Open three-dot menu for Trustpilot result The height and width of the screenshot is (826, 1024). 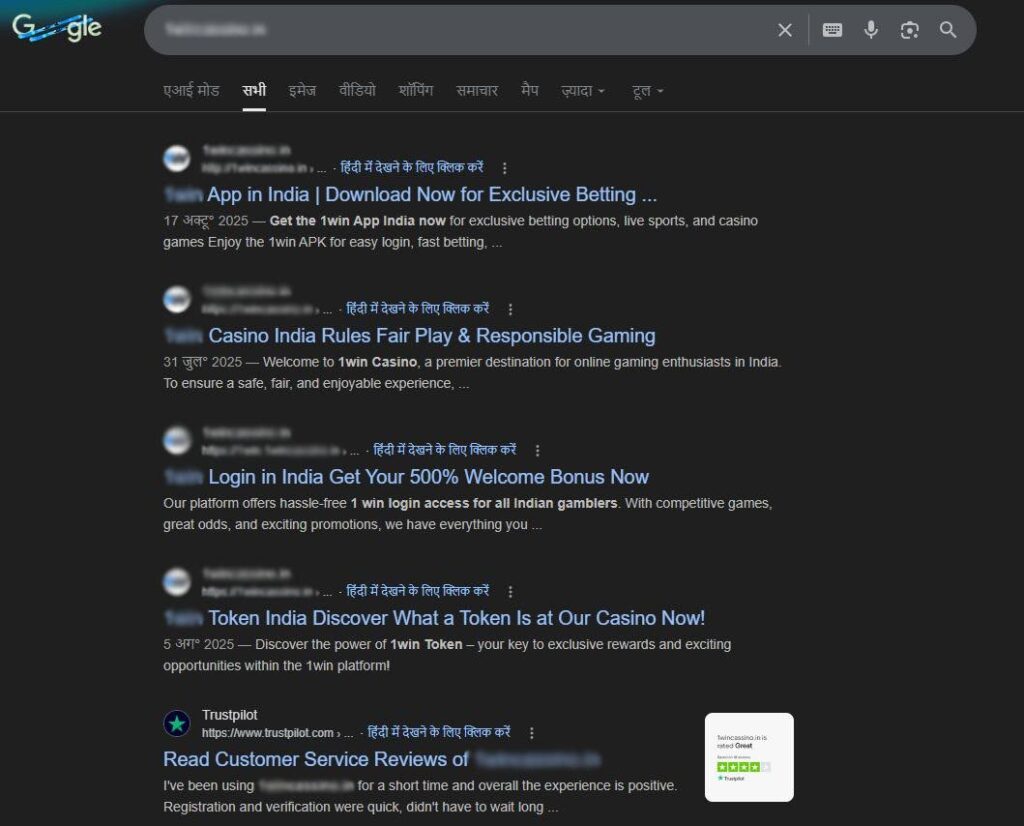tap(532, 733)
